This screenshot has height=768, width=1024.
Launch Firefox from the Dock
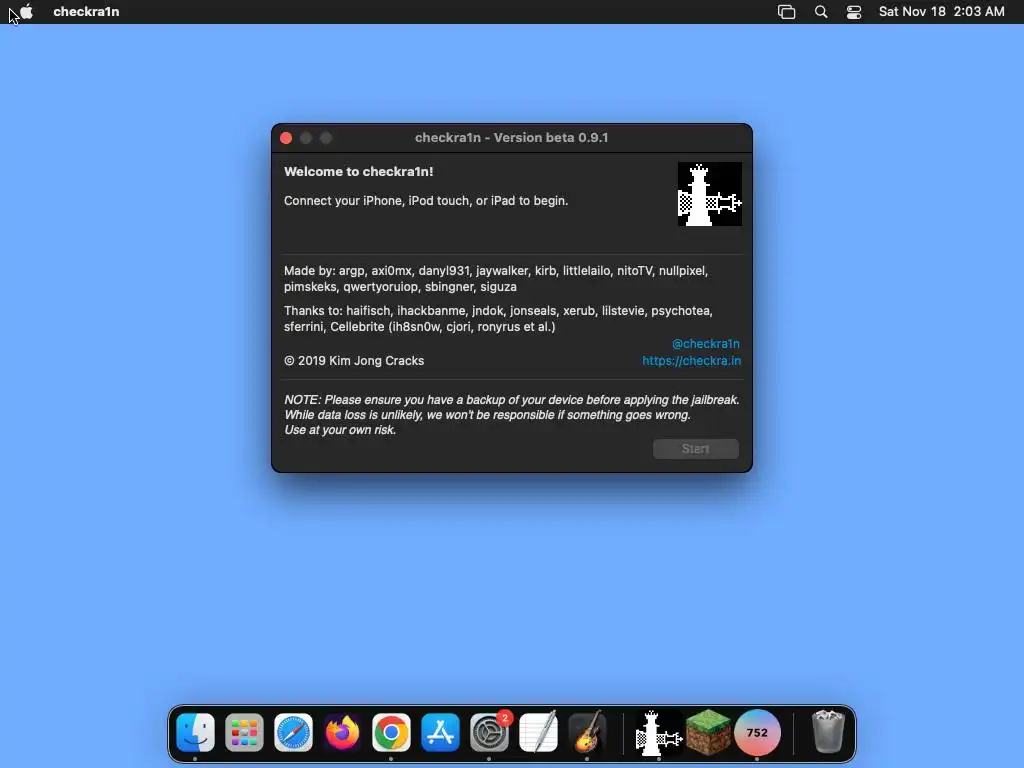342,732
